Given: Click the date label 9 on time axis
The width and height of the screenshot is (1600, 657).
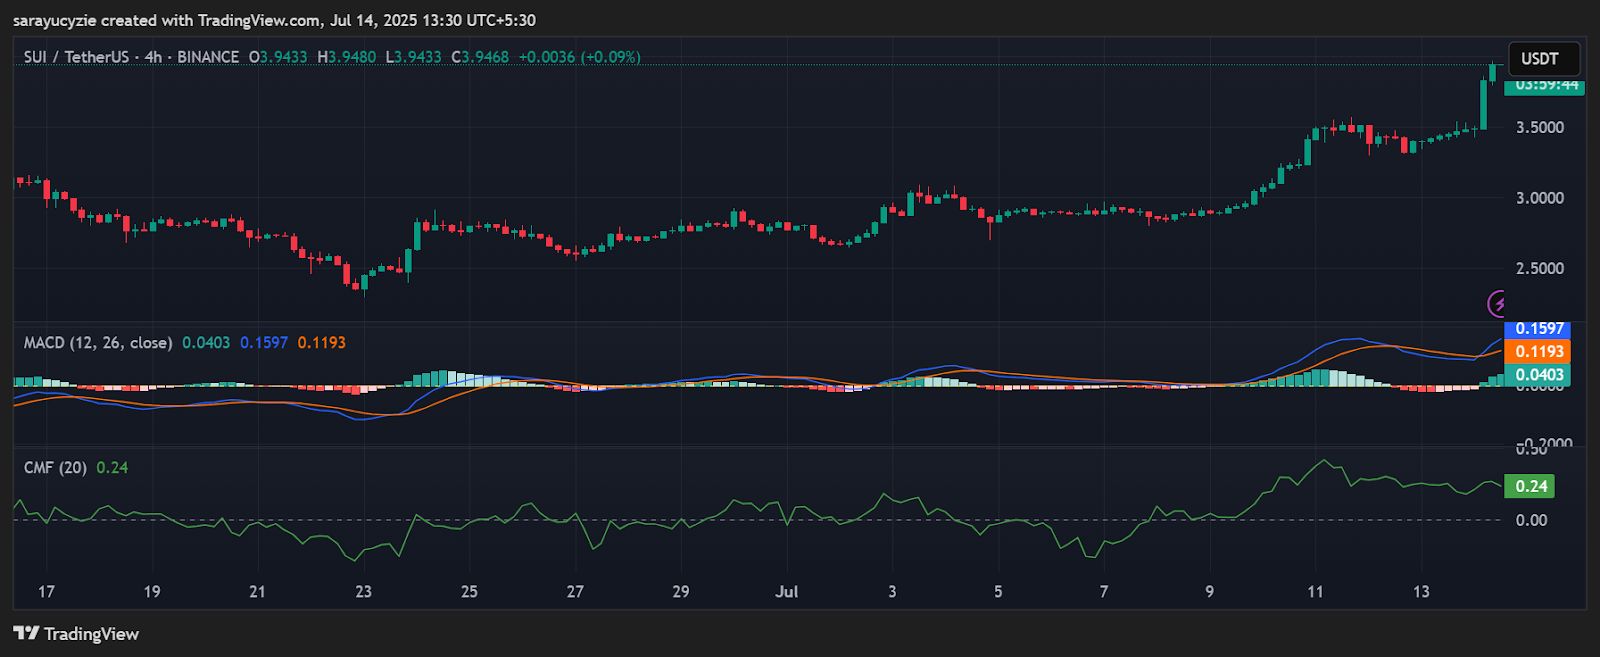Looking at the screenshot, I should [1209, 592].
